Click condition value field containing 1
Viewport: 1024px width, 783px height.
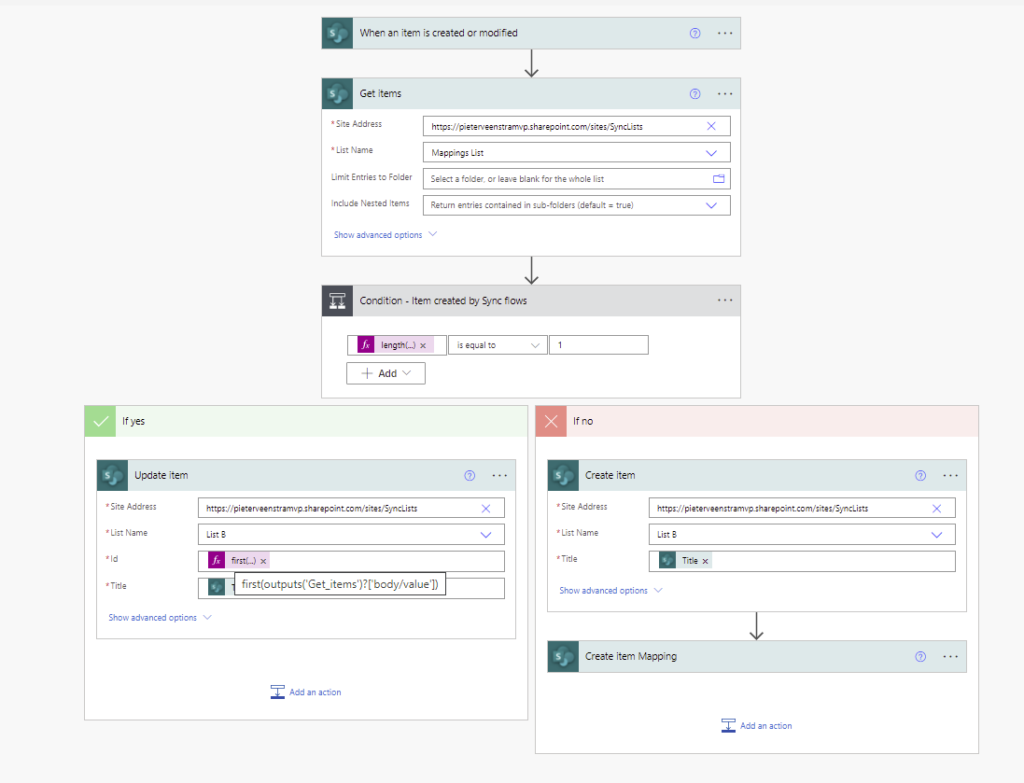click(x=599, y=345)
